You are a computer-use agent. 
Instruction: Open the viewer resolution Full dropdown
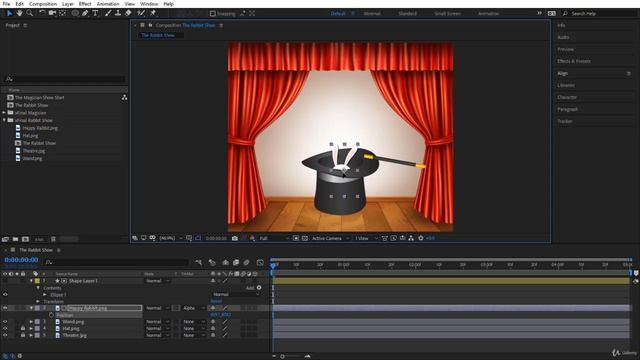point(274,238)
